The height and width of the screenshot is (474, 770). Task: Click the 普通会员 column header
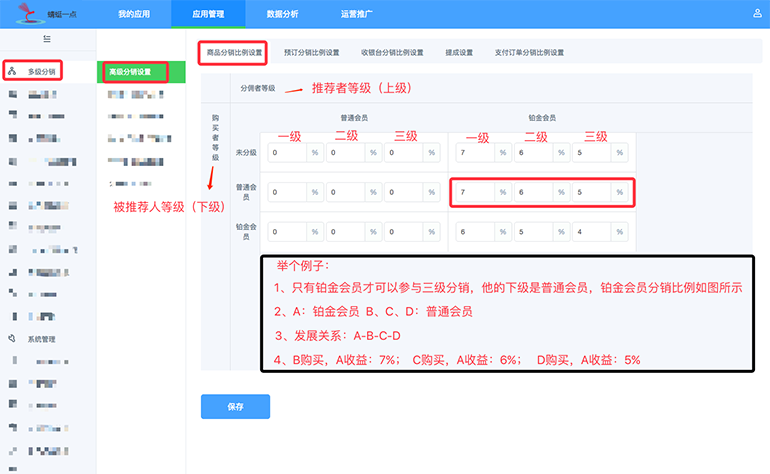coord(354,118)
